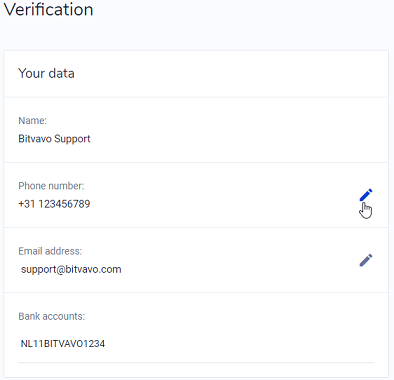Edit the phone number with pencil icon
The height and width of the screenshot is (380, 394).
[366, 195]
